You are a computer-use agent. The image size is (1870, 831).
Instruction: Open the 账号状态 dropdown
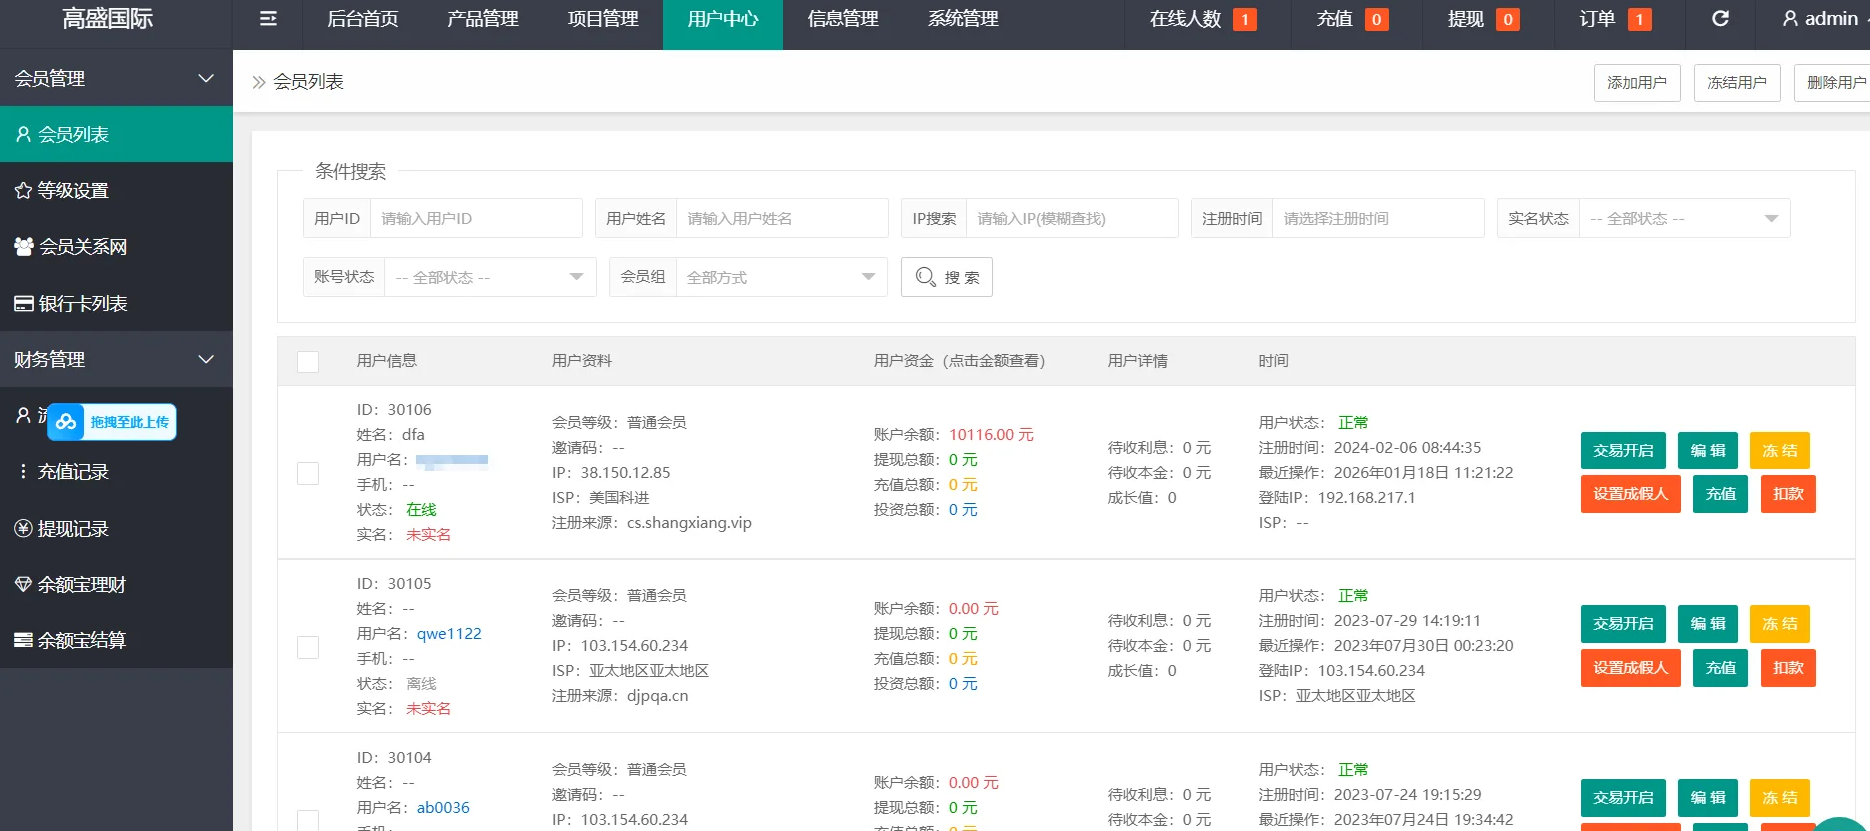489,277
